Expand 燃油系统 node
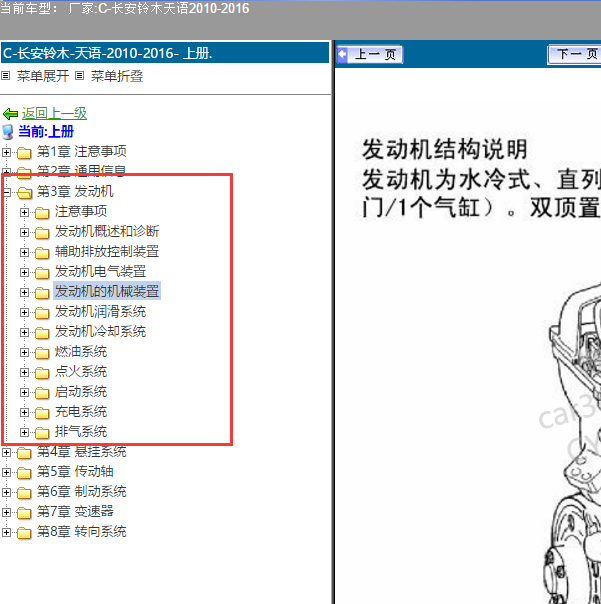Viewport: 601px width, 604px height. click(x=24, y=352)
